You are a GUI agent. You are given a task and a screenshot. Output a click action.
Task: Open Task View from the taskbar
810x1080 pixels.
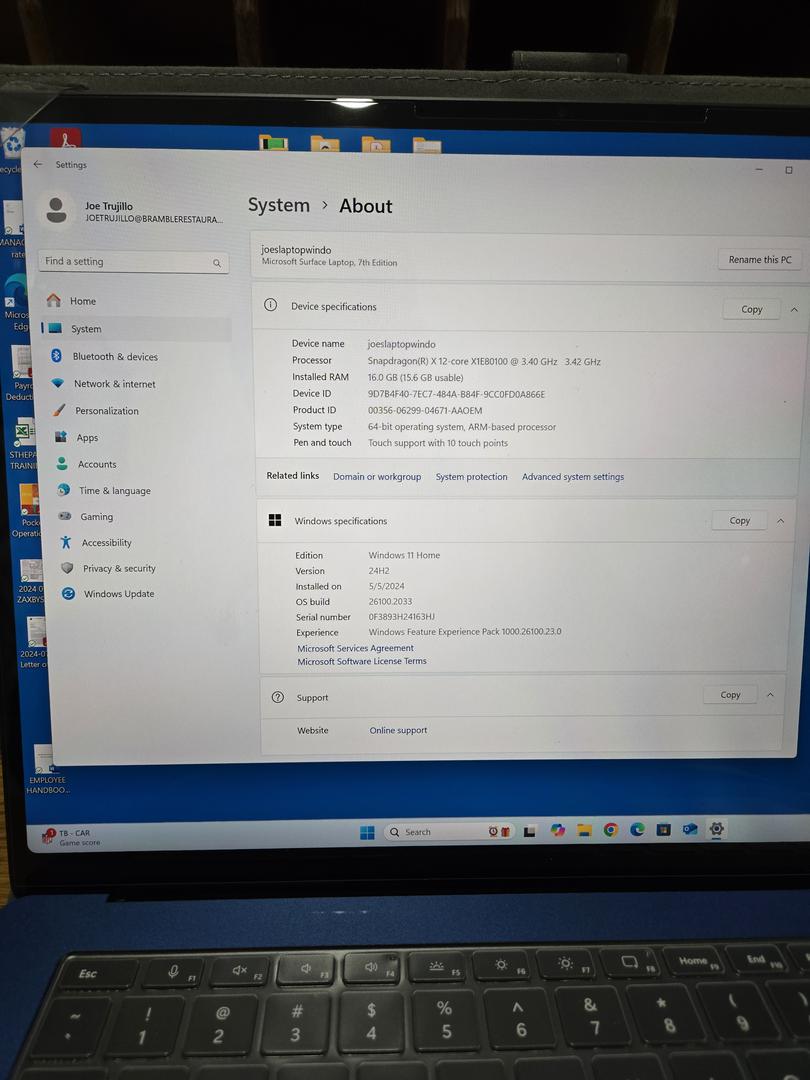click(x=529, y=831)
